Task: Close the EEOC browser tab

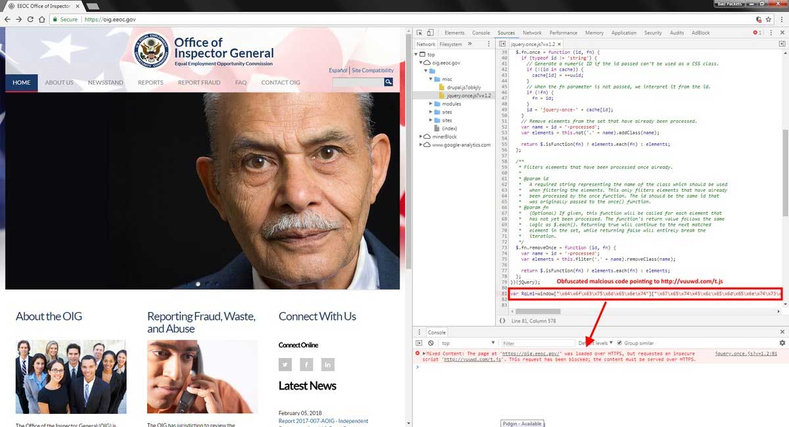Action: 78,6
